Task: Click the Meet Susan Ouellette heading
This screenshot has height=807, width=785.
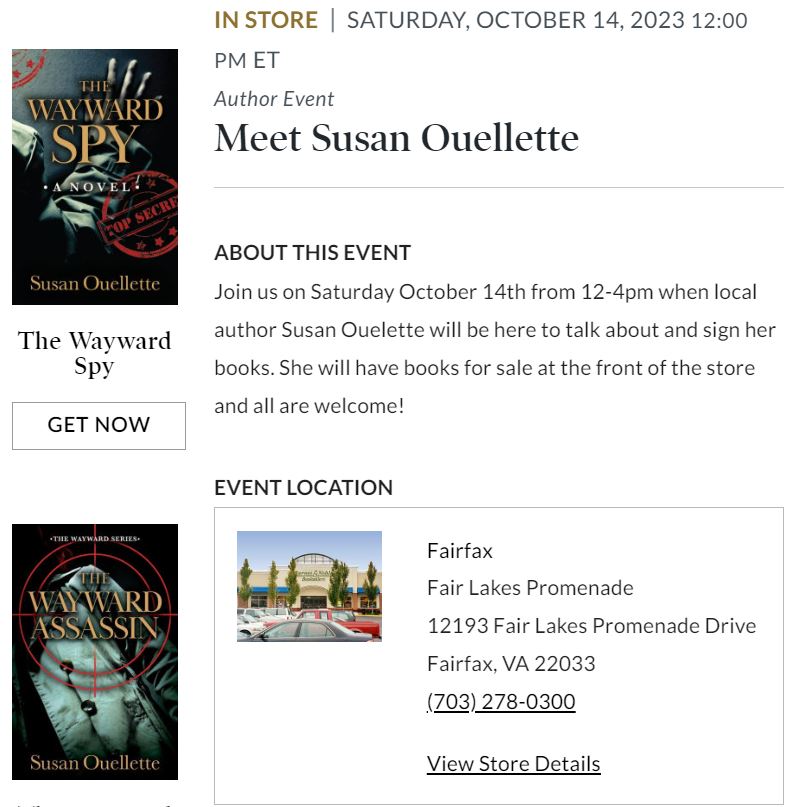Action: click(x=396, y=138)
